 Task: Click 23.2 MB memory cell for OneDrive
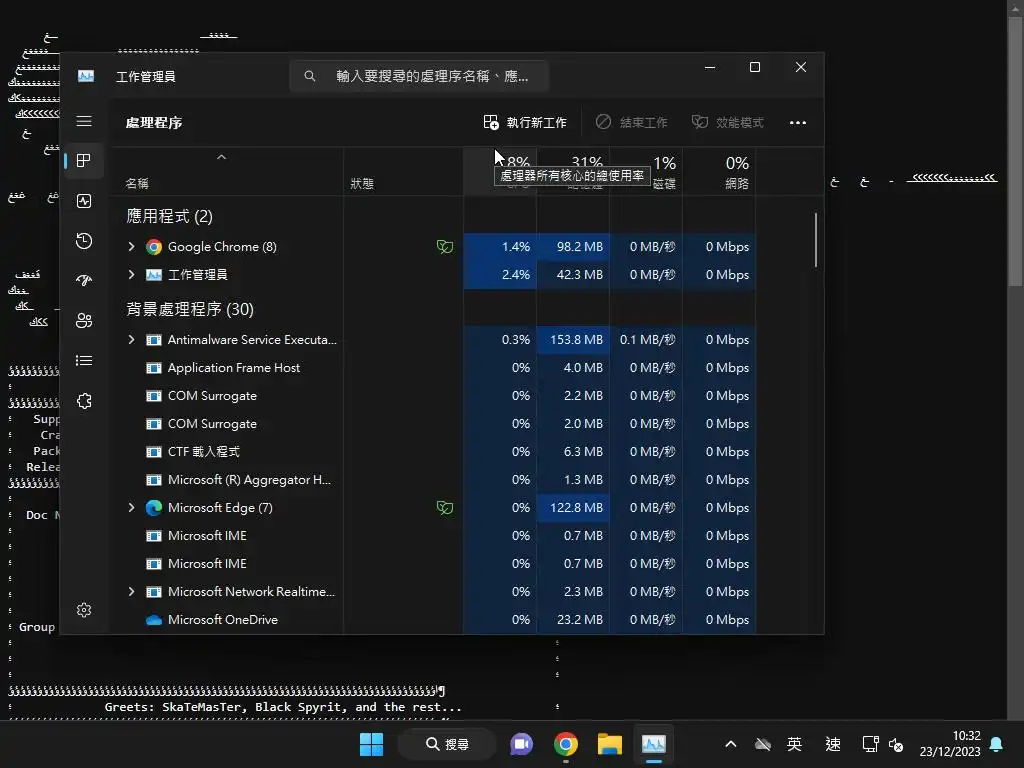point(573,620)
